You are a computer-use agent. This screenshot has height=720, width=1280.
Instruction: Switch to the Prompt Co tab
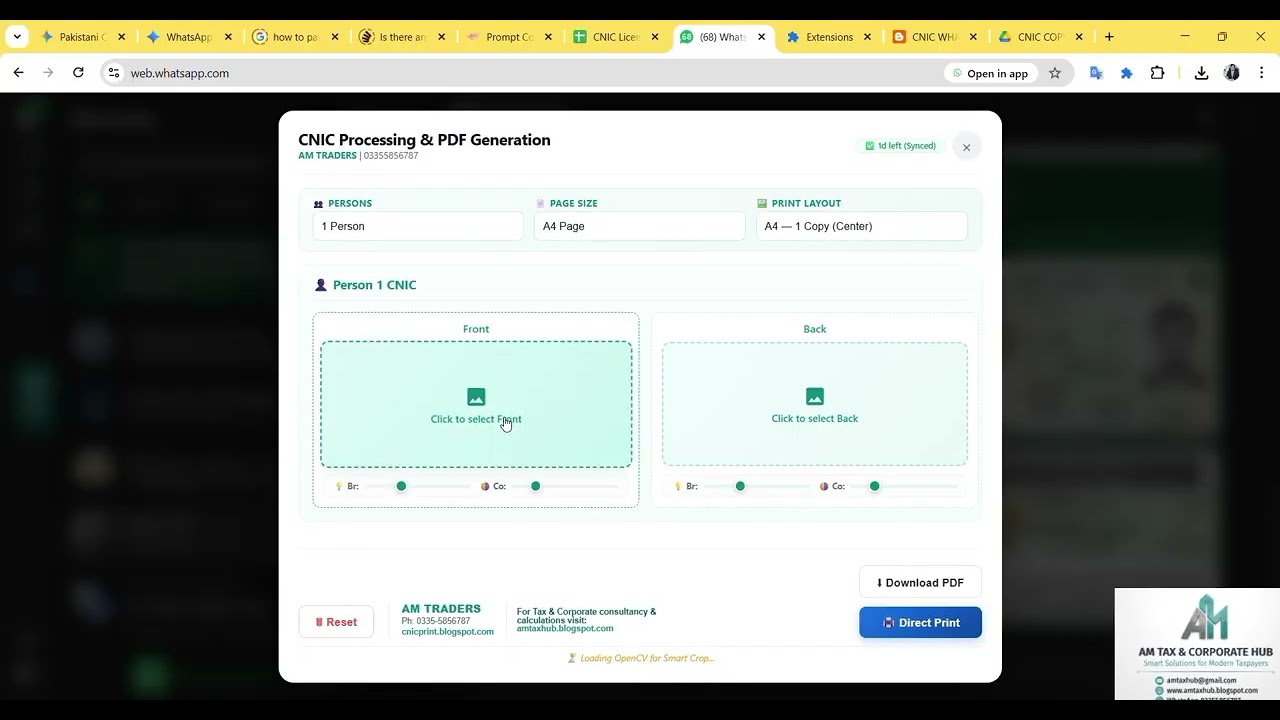pos(509,37)
